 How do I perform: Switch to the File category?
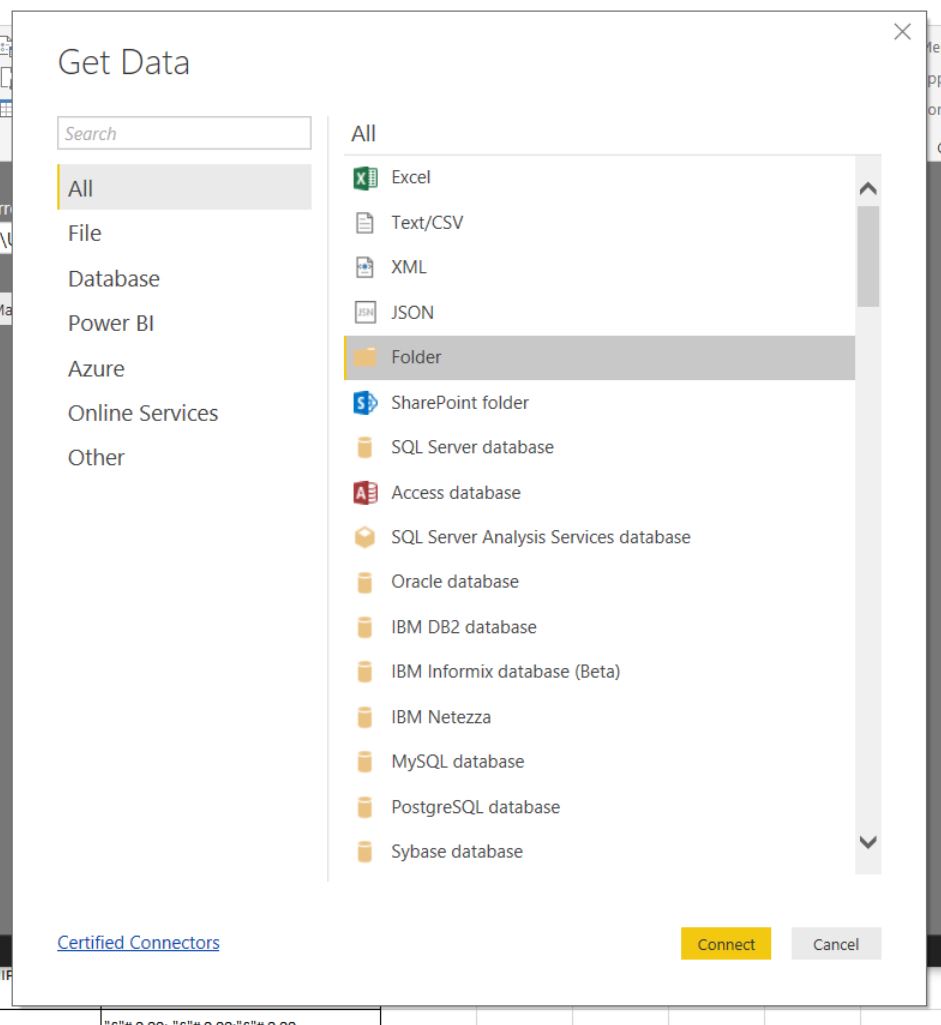(x=85, y=234)
